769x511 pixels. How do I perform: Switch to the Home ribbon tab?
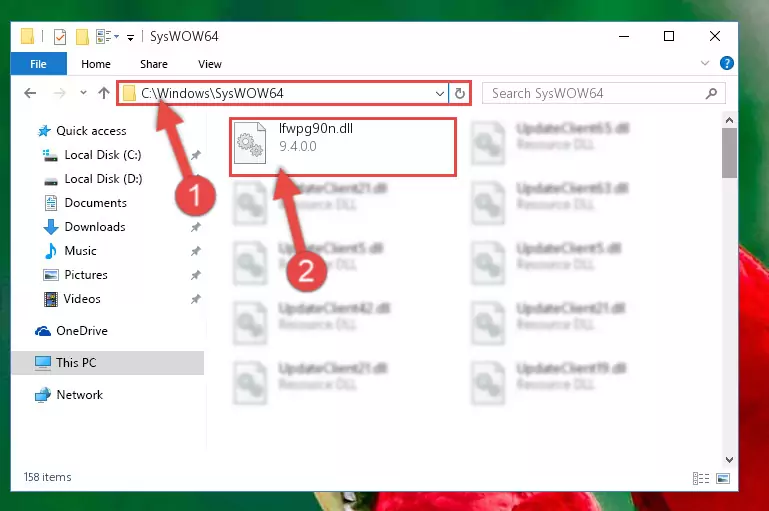96,64
